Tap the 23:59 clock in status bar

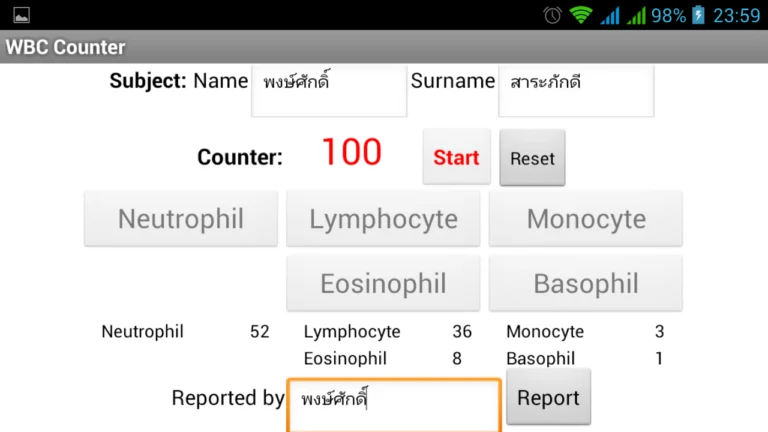pos(736,16)
